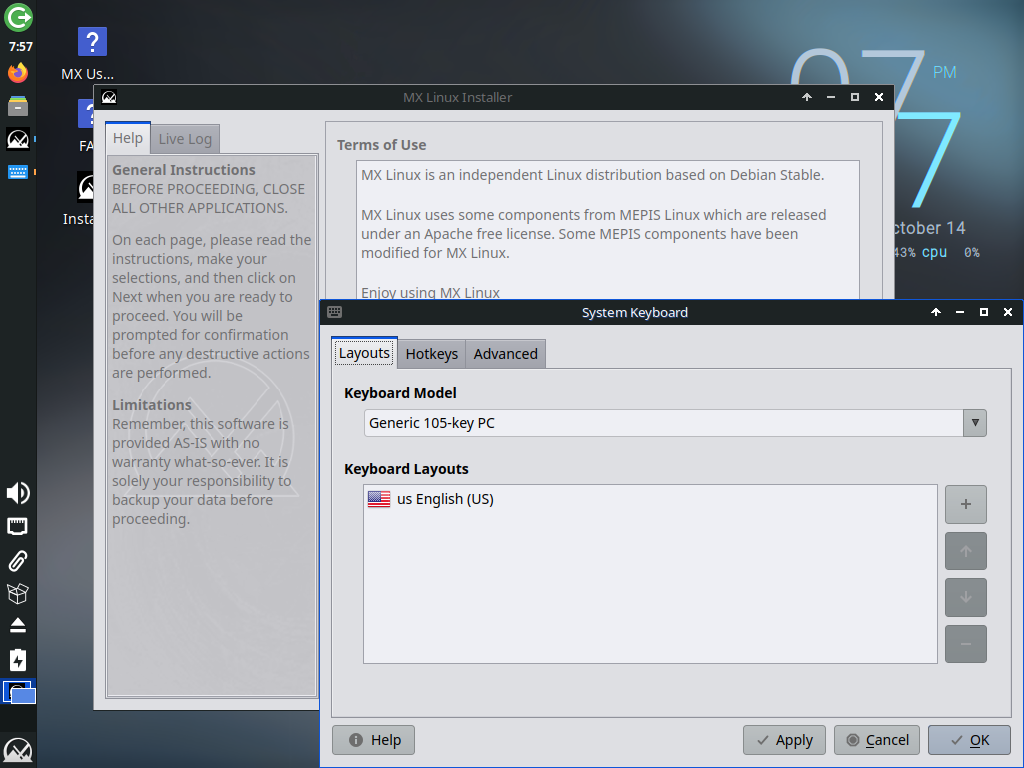Select System Keyboard taskbar entry in panel
Image resolution: width=1024 pixels, height=768 pixels.
pyautogui.click(x=18, y=172)
